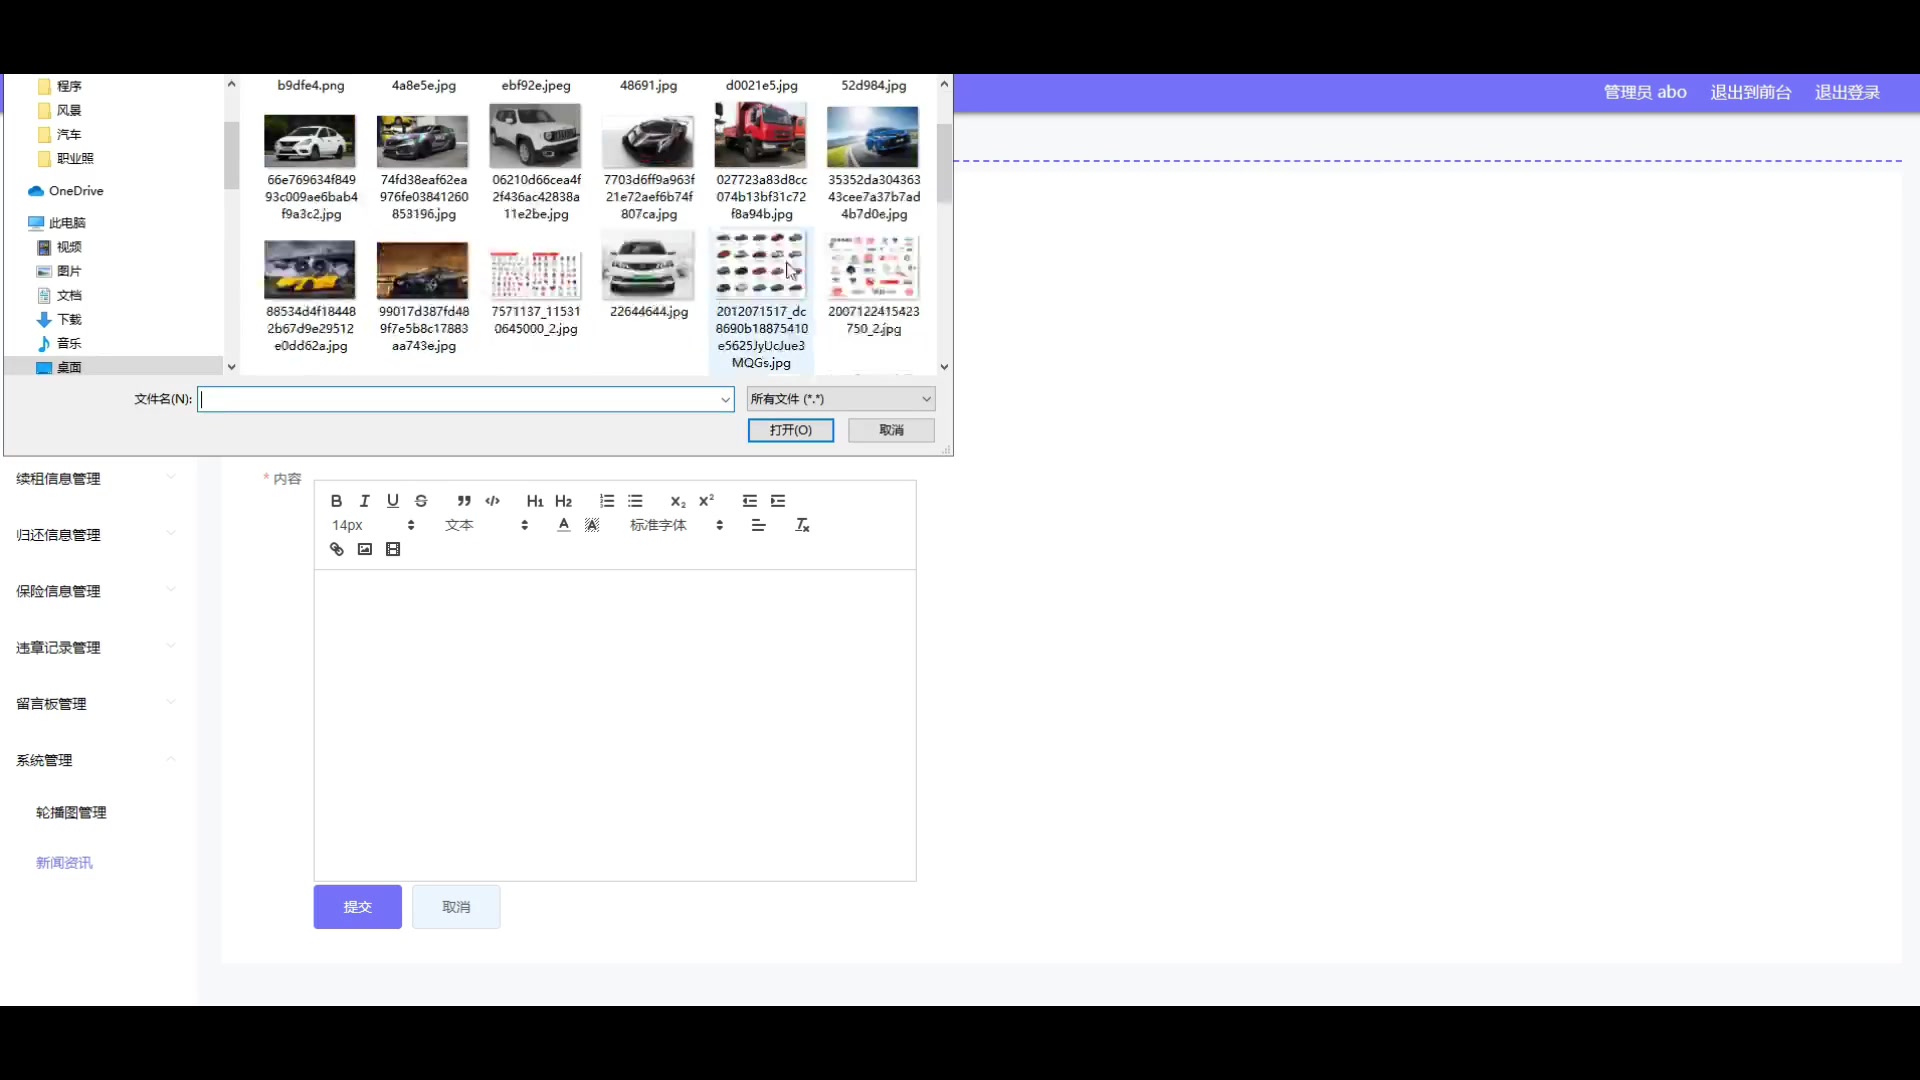
Task: Toggle strikethrough text formatting
Action: pyautogui.click(x=421, y=501)
